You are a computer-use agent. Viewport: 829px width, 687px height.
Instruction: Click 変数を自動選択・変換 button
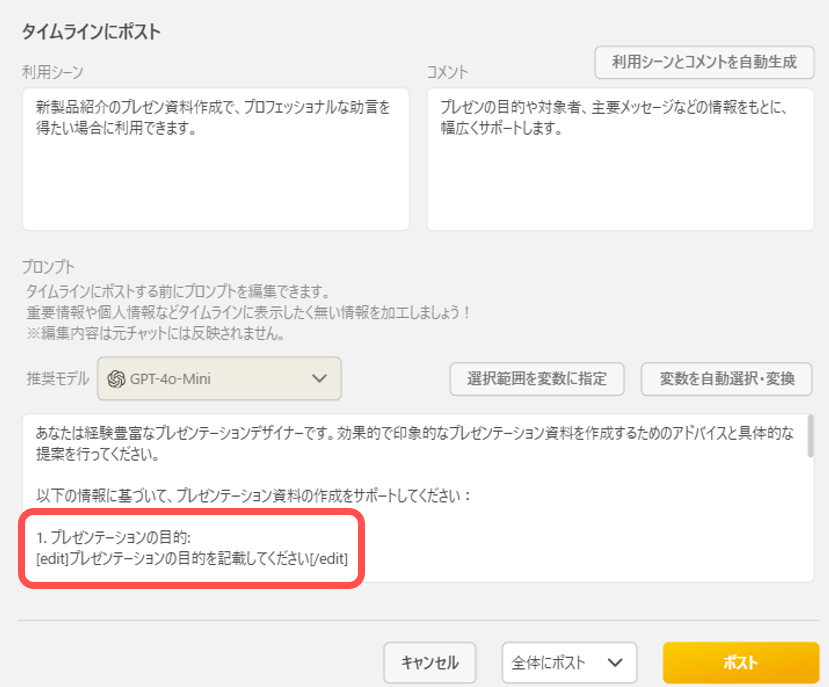(726, 379)
